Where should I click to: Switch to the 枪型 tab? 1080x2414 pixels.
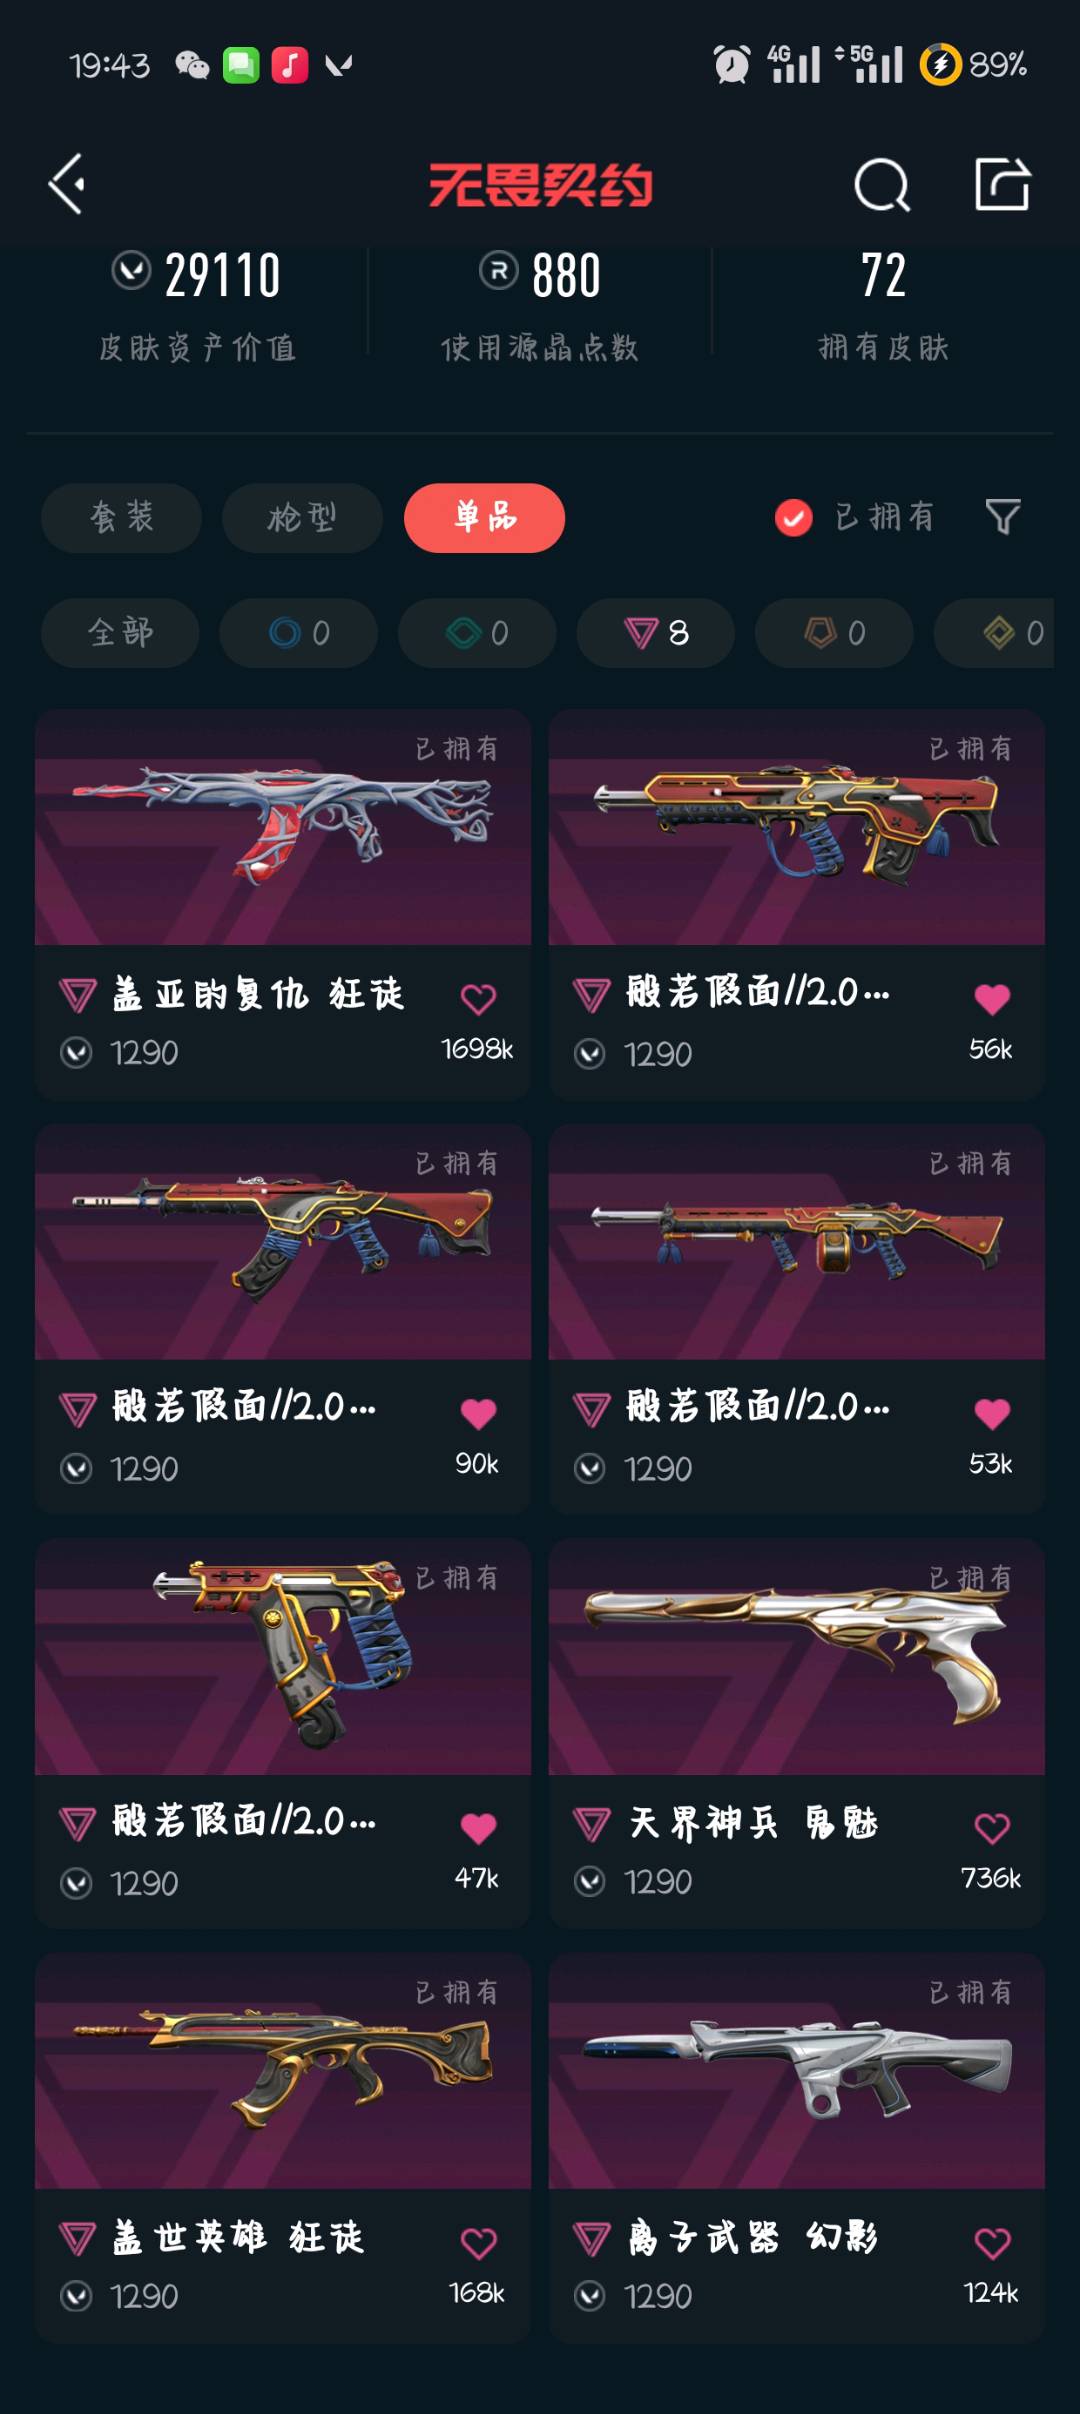(x=302, y=518)
